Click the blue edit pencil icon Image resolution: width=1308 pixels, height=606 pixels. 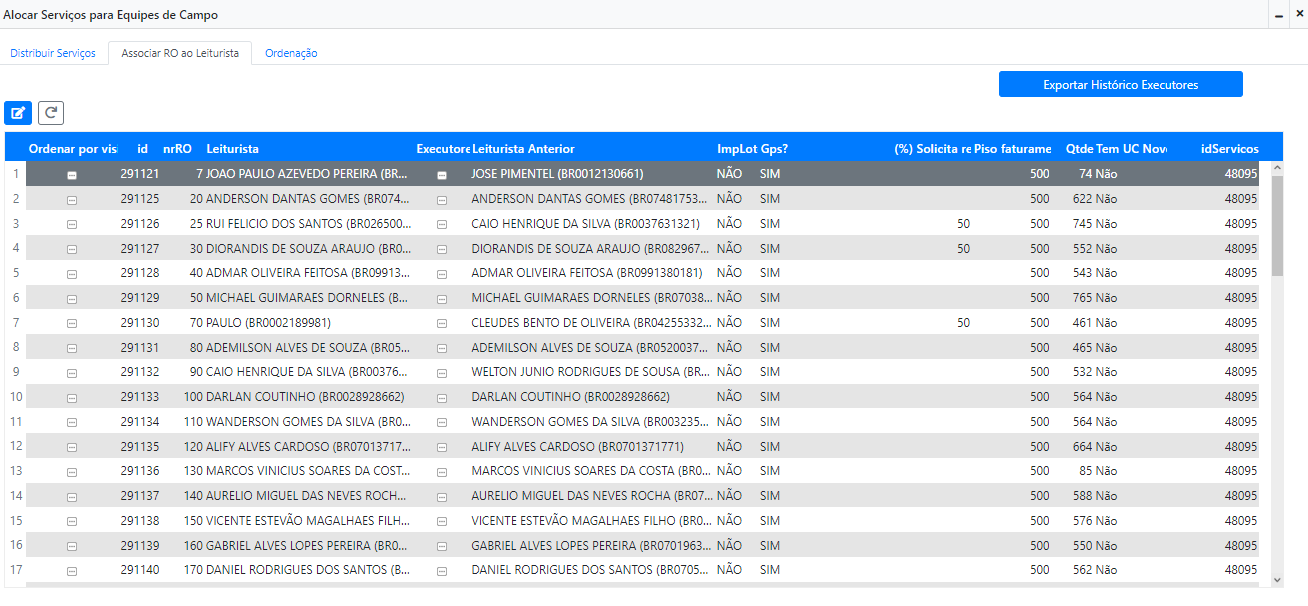[18, 113]
